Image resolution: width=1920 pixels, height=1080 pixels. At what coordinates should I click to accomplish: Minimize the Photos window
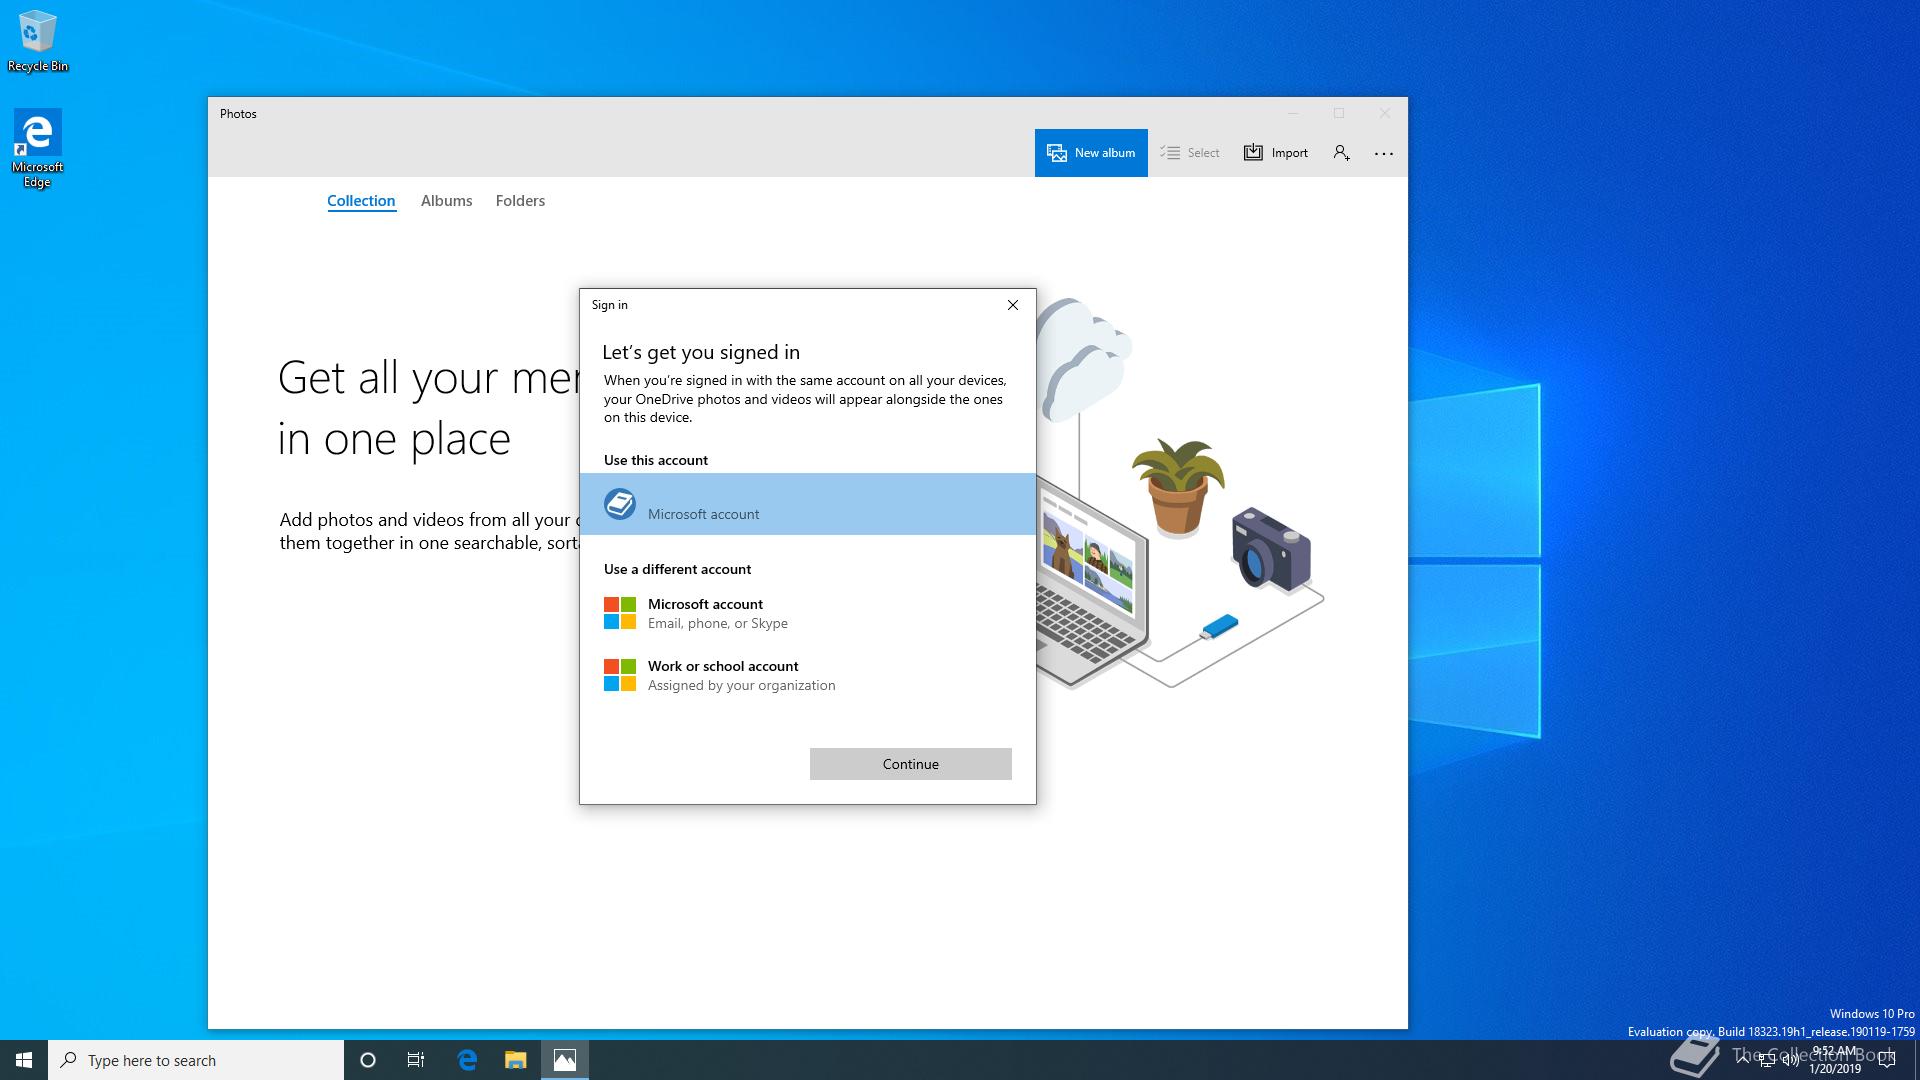pyautogui.click(x=1293, y=113)
